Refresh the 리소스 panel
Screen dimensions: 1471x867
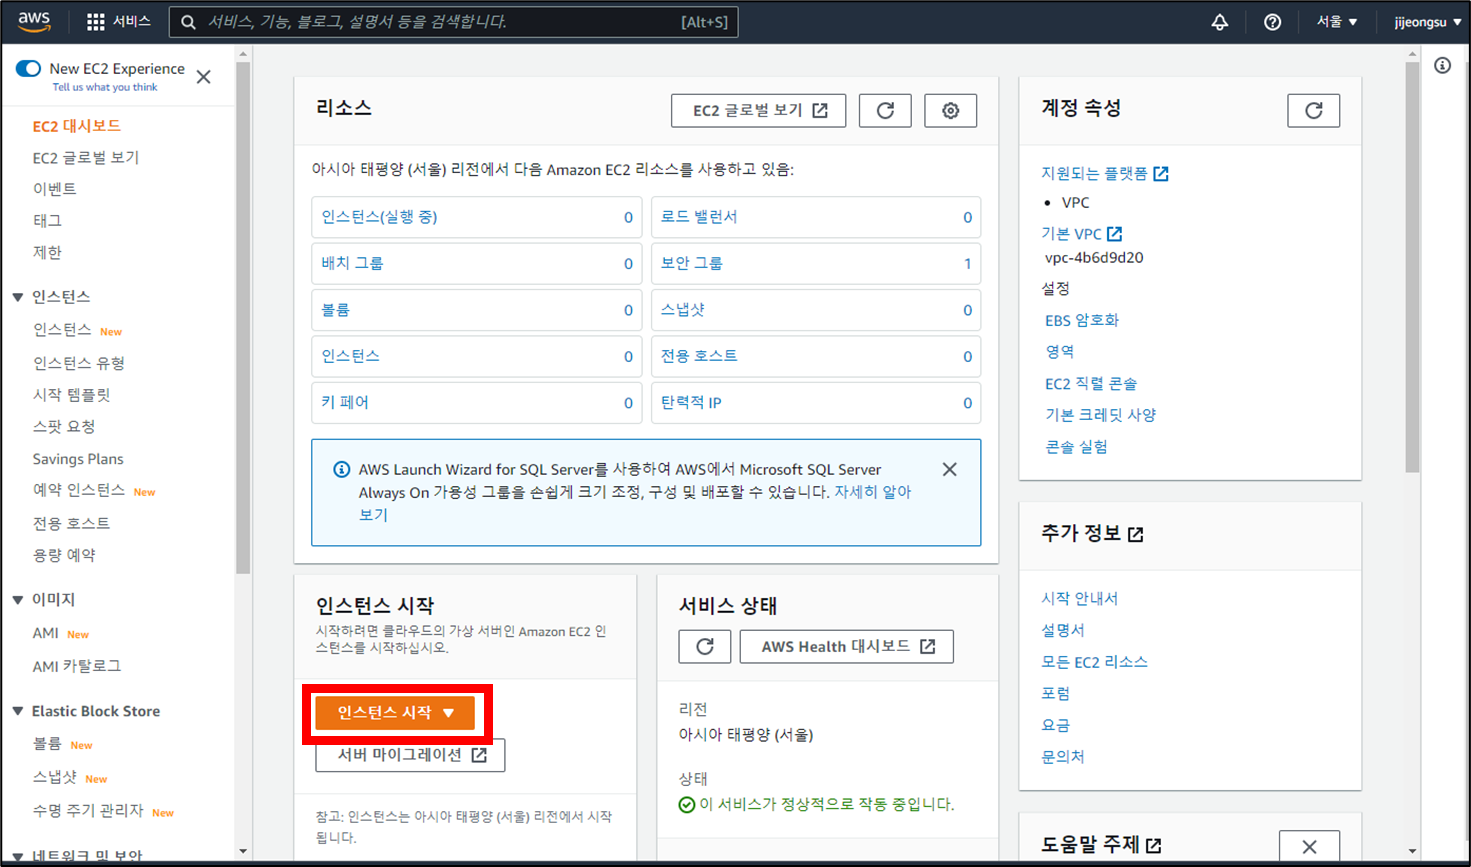click(x=885, y=111)
